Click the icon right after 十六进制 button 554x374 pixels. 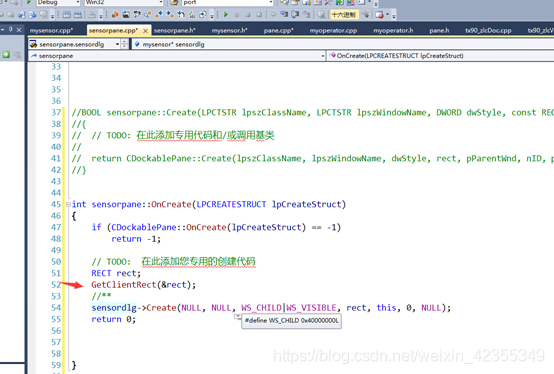[x=366, y=14]
